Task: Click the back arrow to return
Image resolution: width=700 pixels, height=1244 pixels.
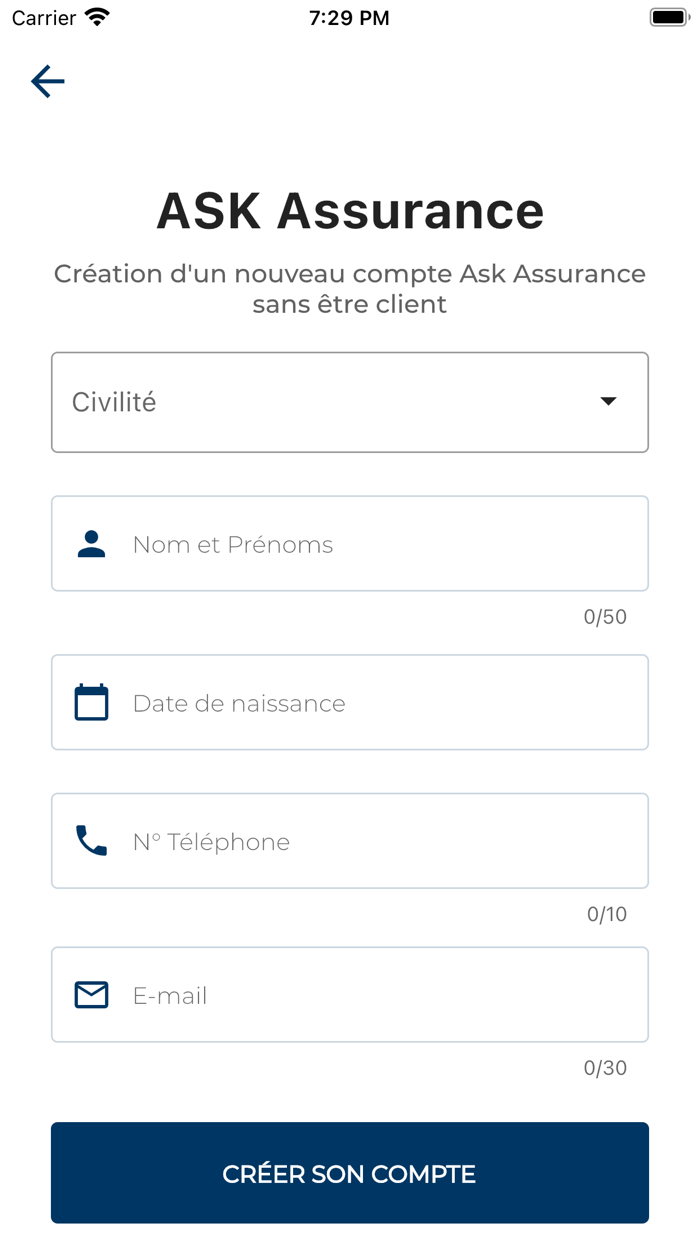Action: point(47,81)
